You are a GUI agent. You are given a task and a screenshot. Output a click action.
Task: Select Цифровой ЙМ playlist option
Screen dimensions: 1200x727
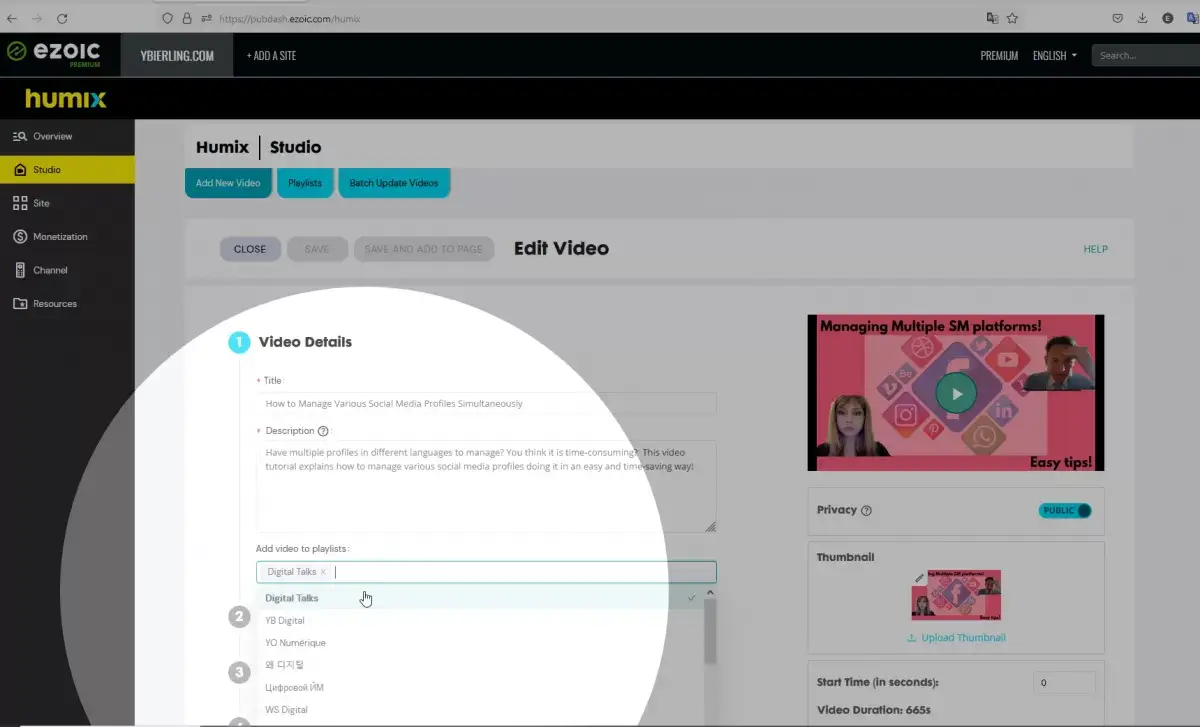pyautogui.click(x=480, y=688)
